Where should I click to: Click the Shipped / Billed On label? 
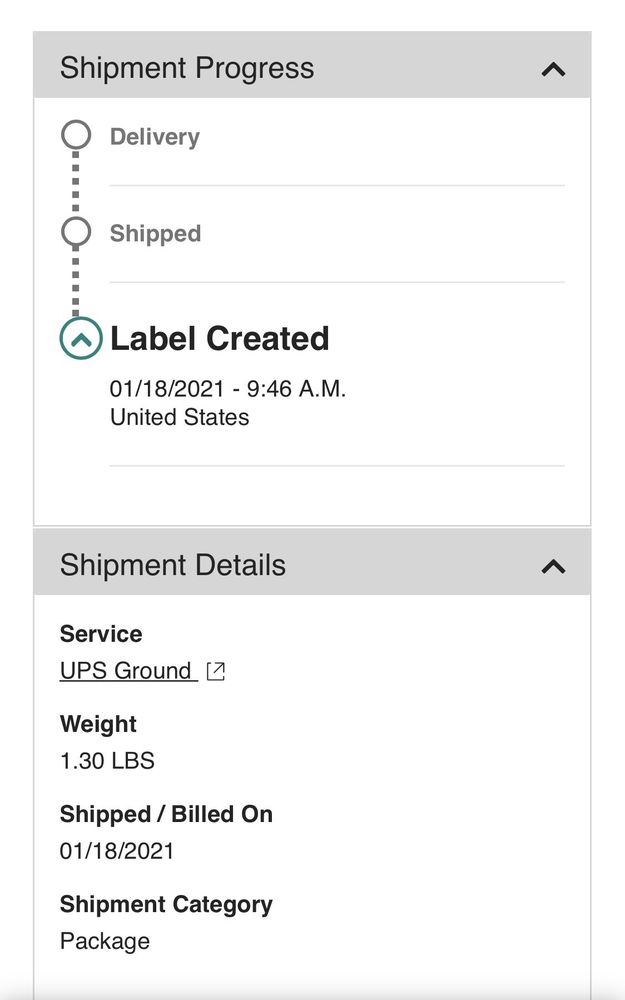click(x=166, y=814)
